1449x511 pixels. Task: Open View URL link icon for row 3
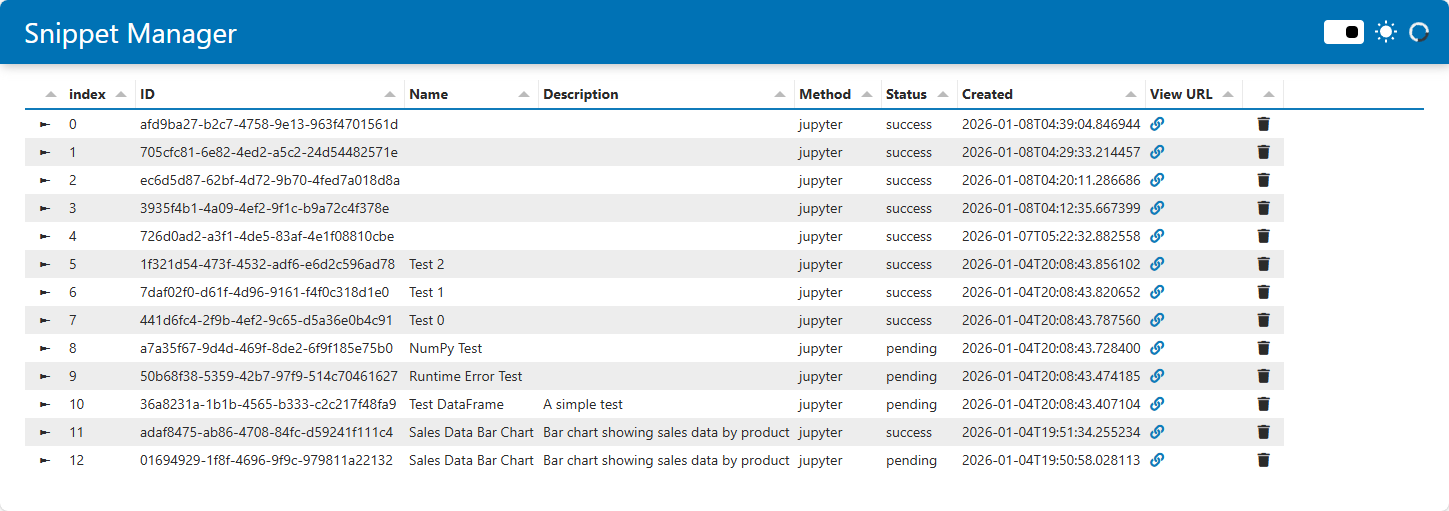tap(1157, 208)
